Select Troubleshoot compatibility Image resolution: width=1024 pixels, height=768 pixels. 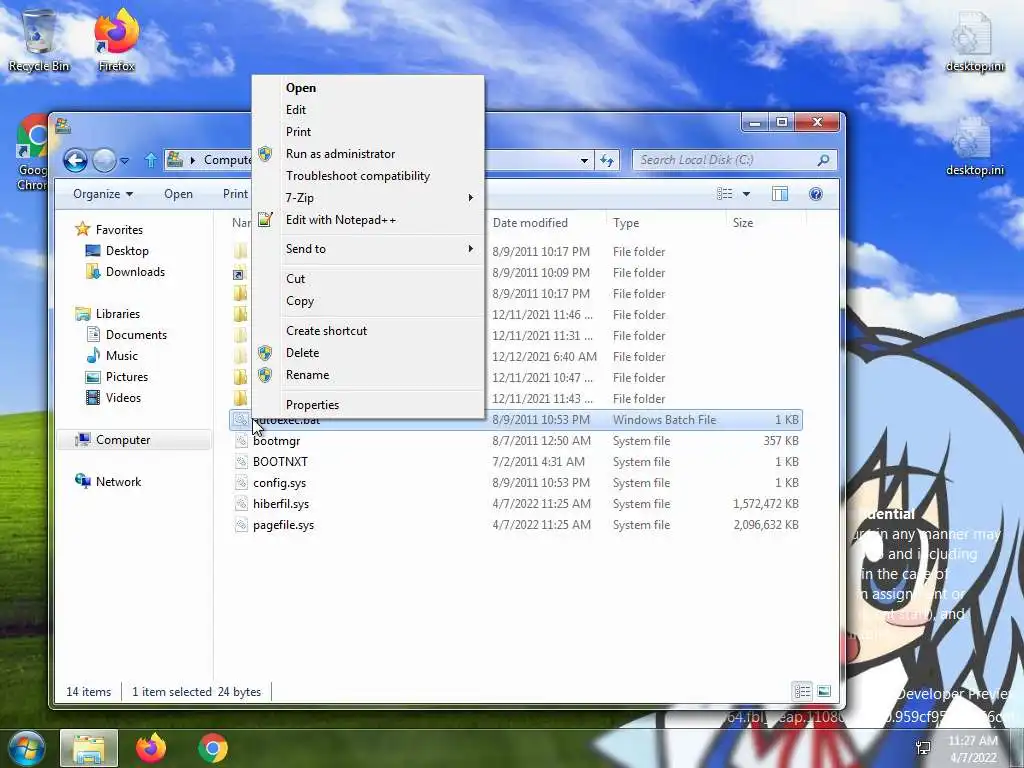click(x=369, y=176)
